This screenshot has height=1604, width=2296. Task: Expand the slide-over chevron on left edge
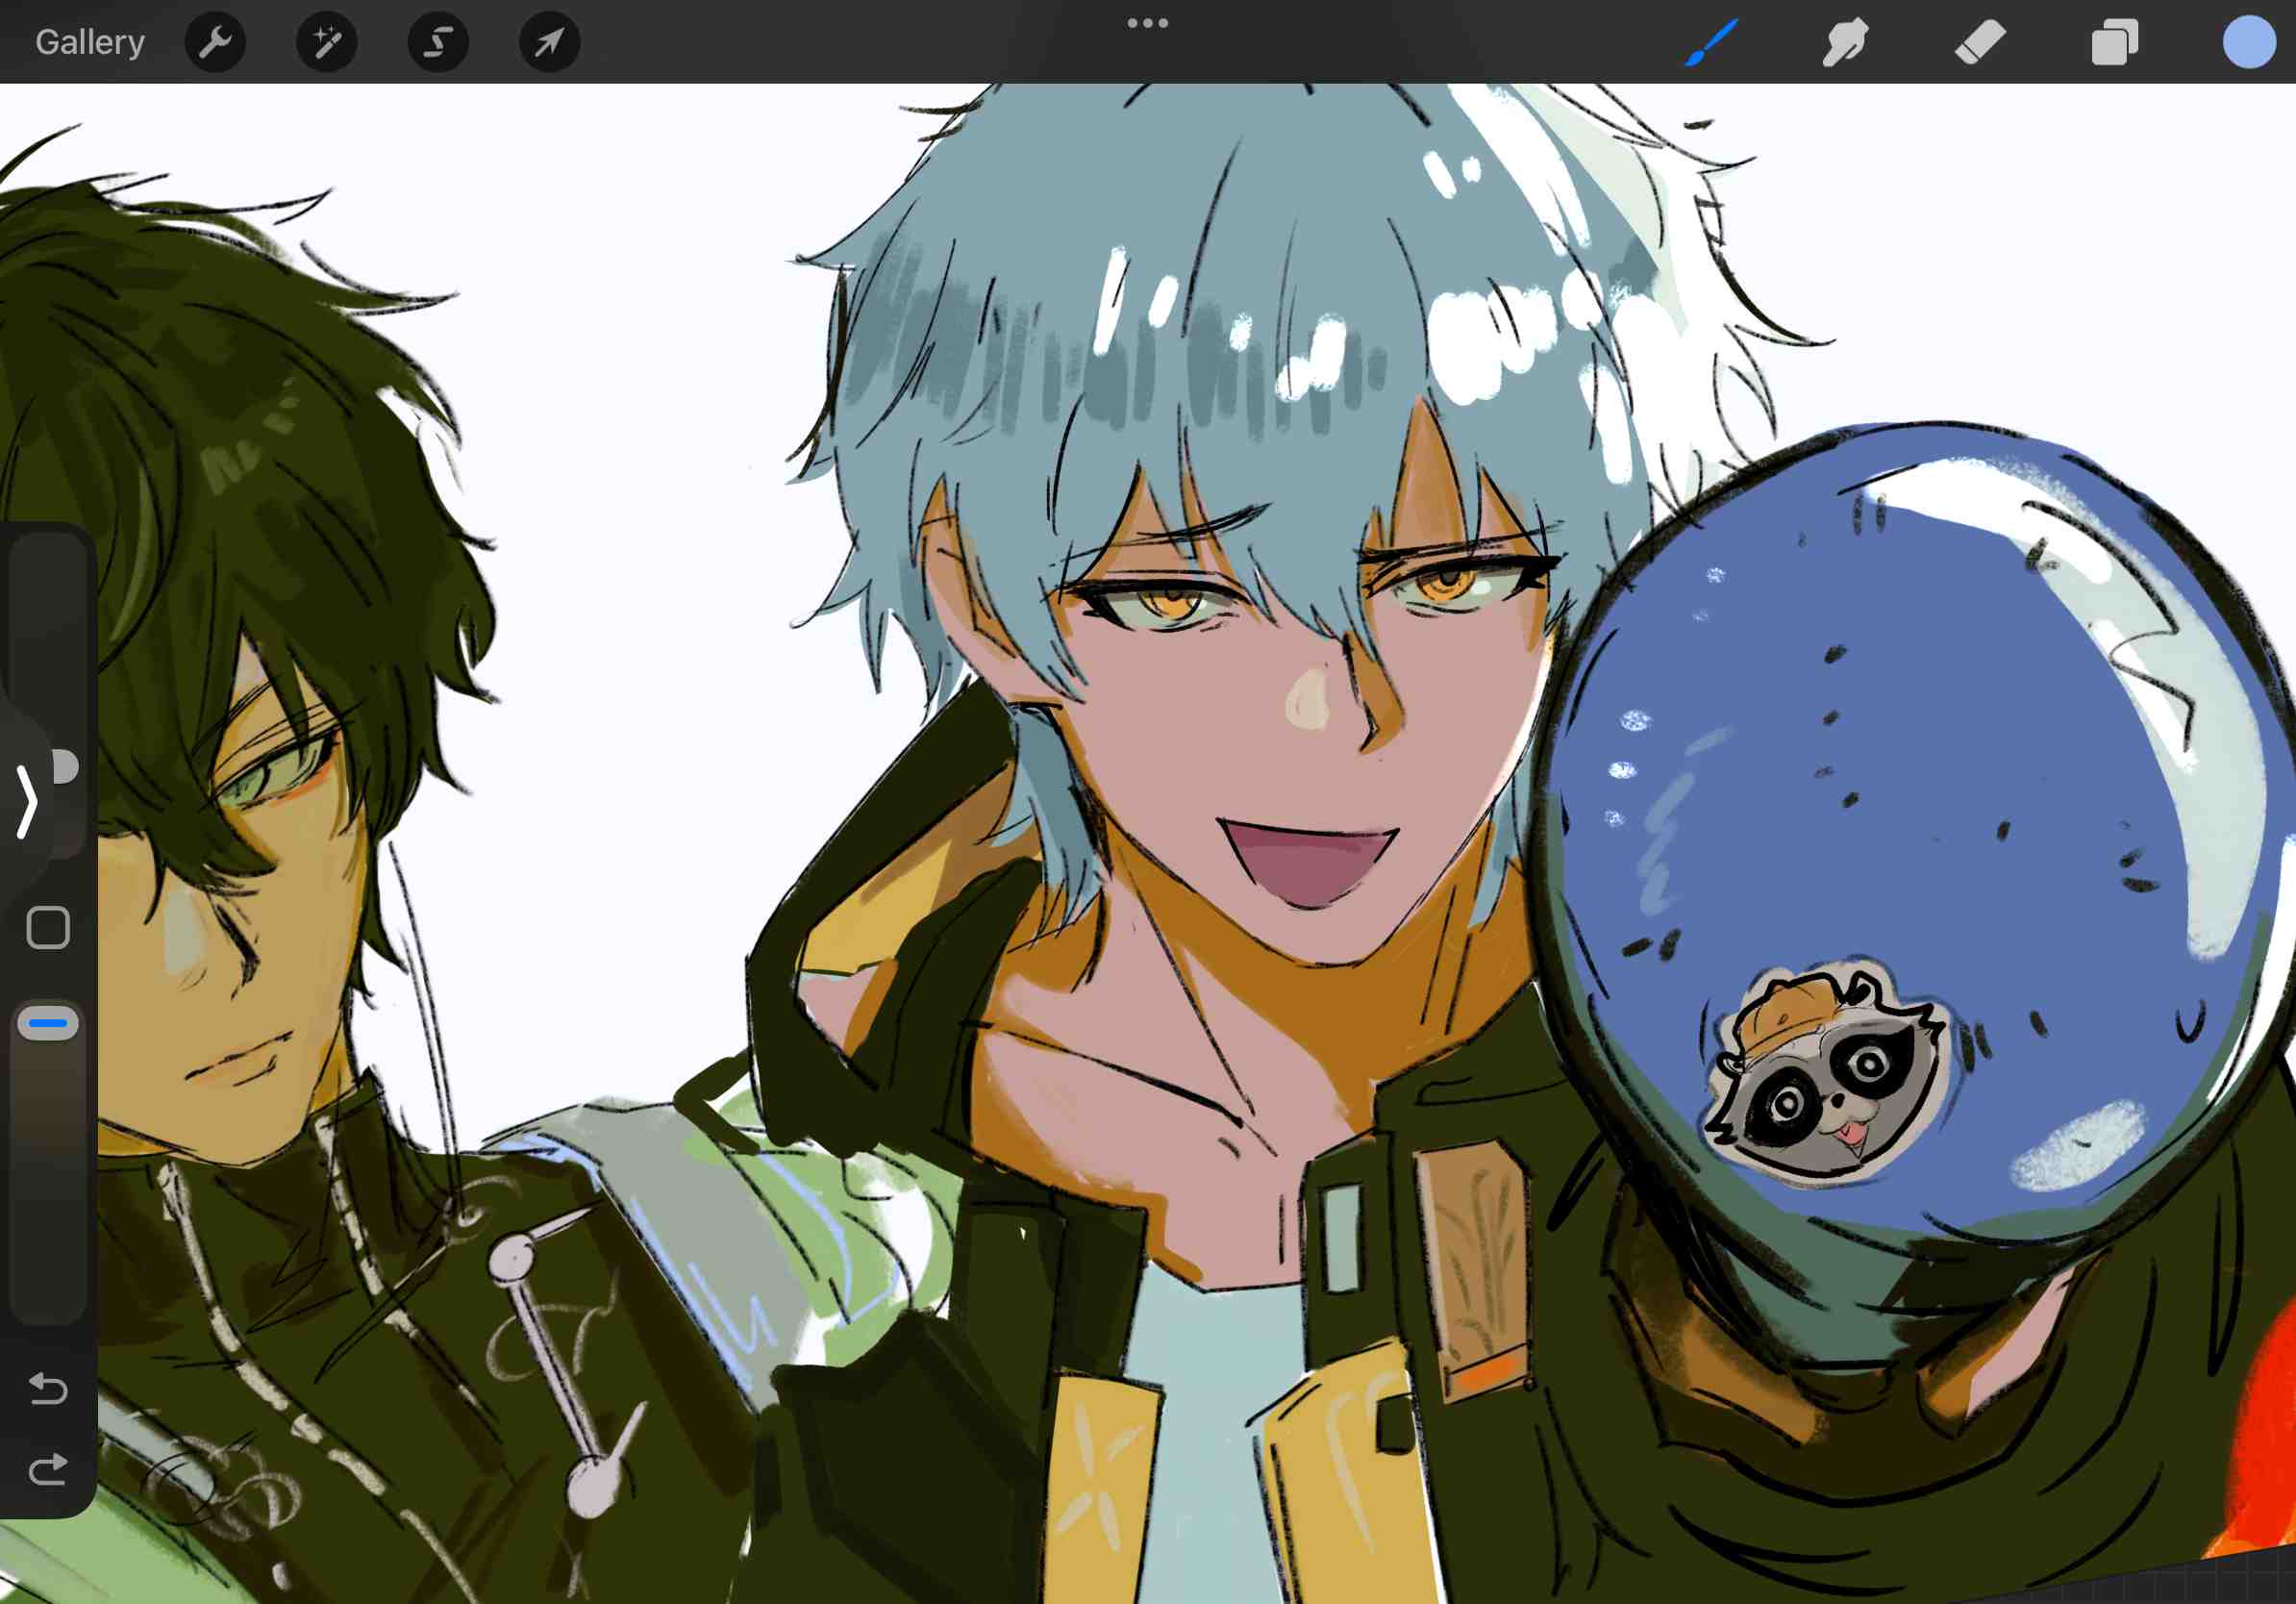[27, 801]
